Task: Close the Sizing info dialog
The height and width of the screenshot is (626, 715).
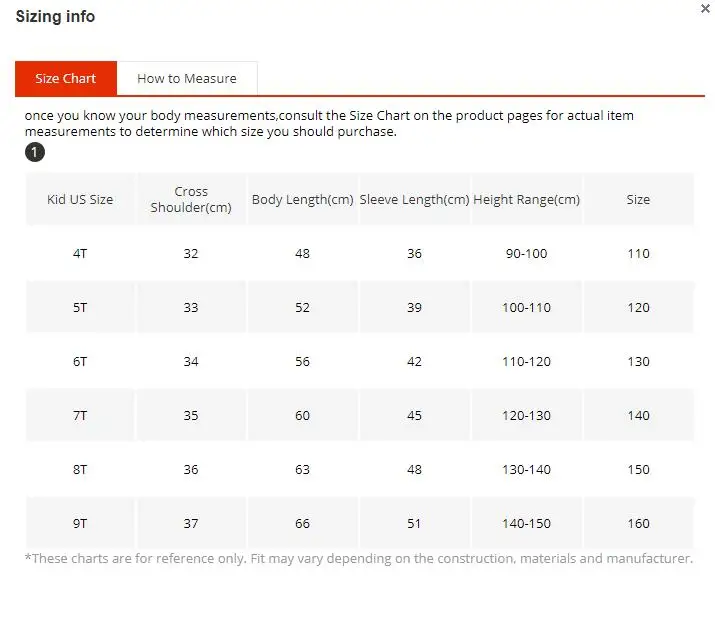Action: 705,9
